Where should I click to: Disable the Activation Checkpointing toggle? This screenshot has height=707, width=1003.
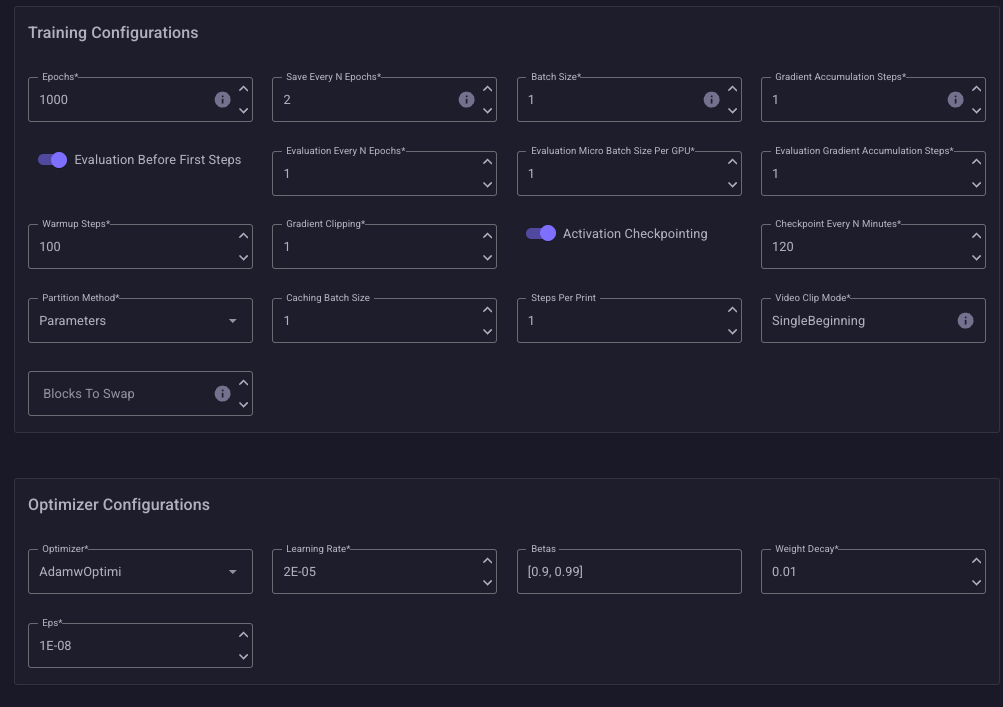pyautogui.click(x=541, y=234)
